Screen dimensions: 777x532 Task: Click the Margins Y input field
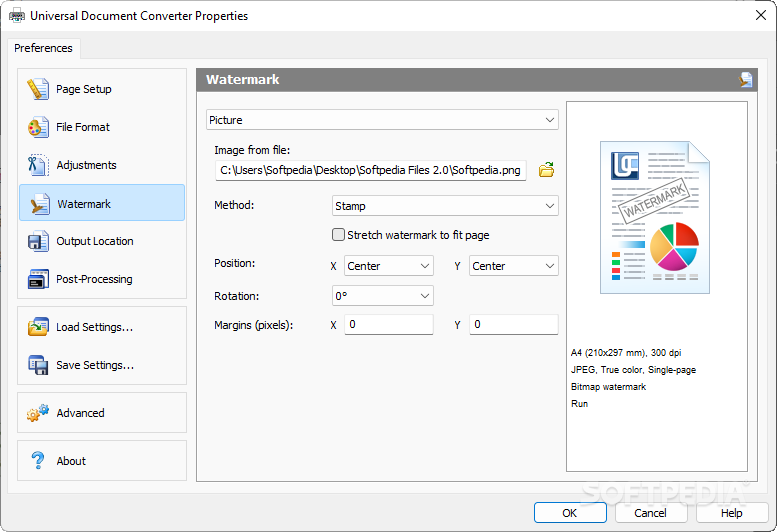(x=513, y=324)
